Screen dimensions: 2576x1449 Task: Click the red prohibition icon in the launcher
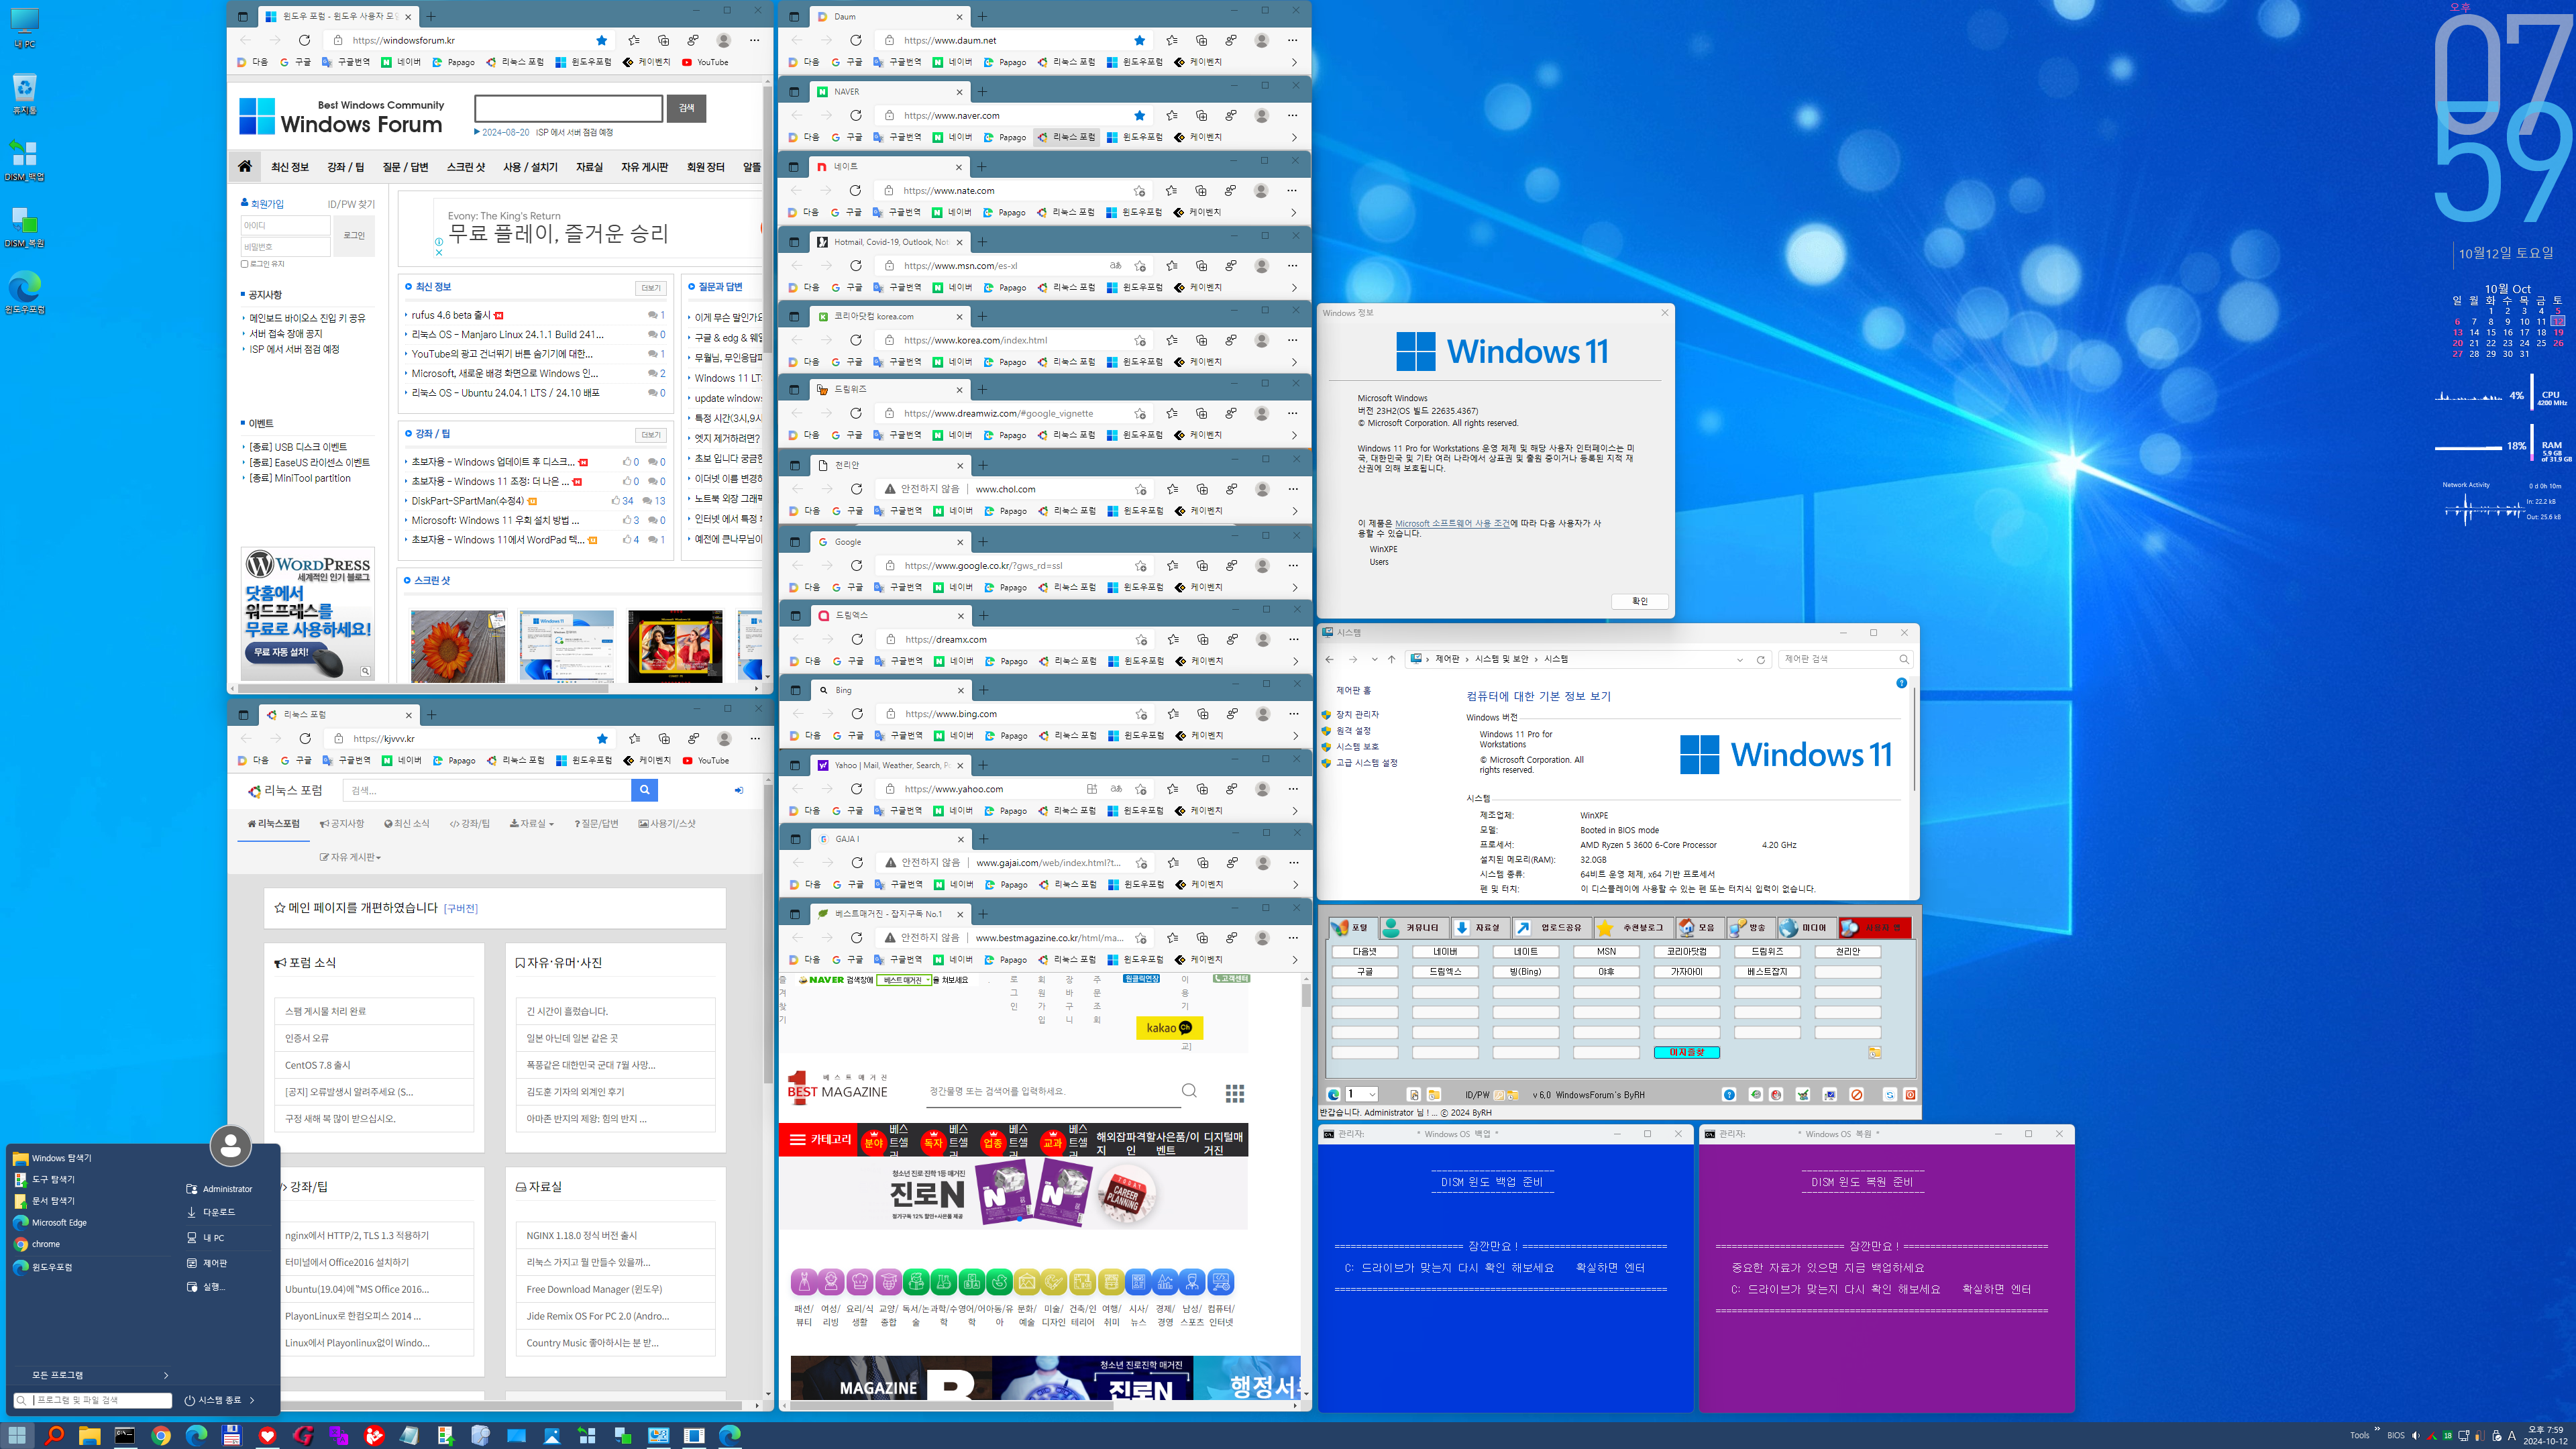[x=1857, y=1094]
